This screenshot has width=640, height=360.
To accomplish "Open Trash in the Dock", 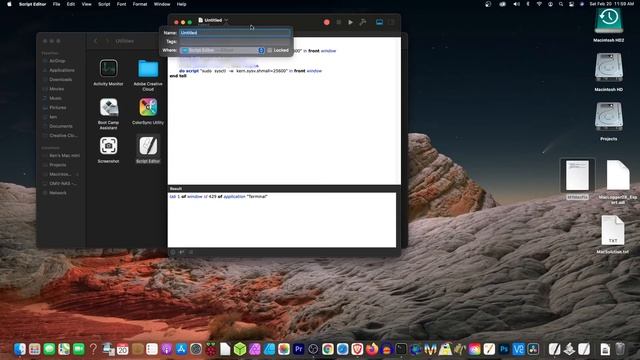I will coord(620,349).
